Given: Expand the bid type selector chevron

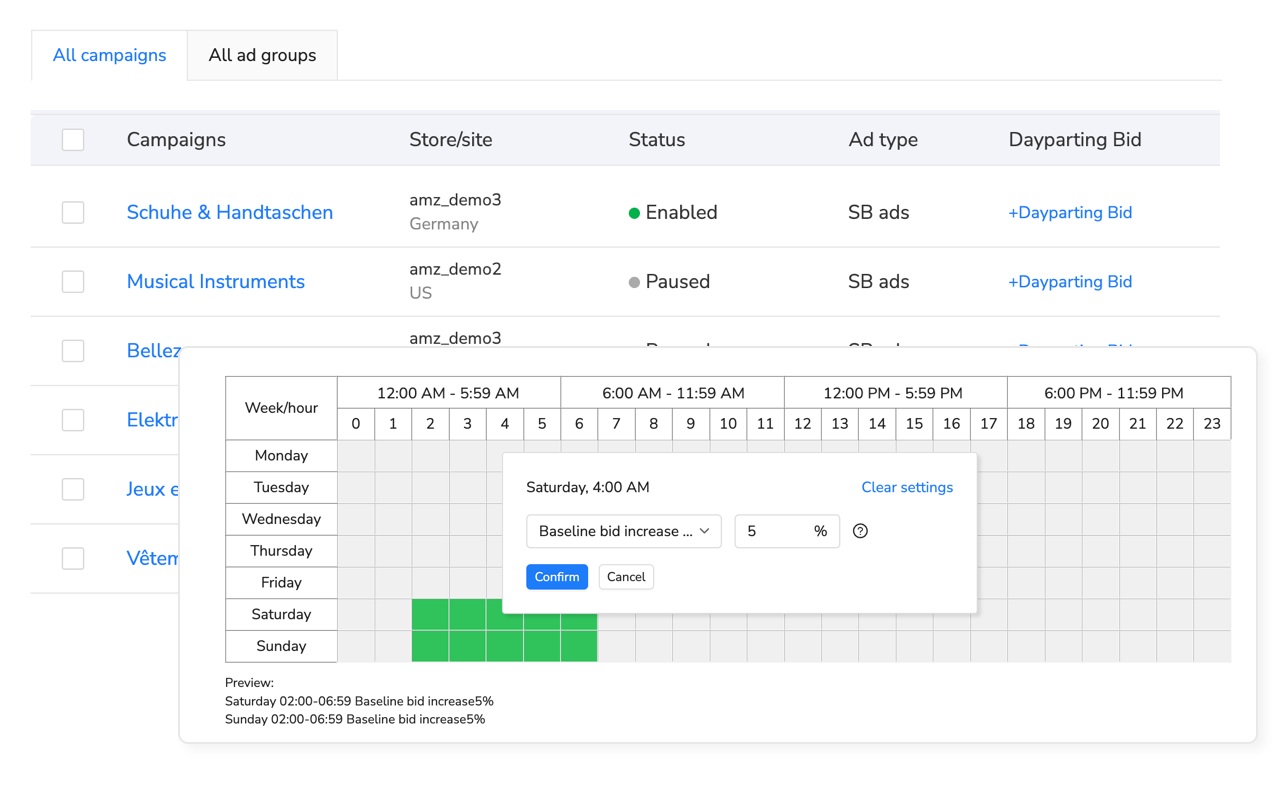Looking at the screenshot, I should 705,531.
